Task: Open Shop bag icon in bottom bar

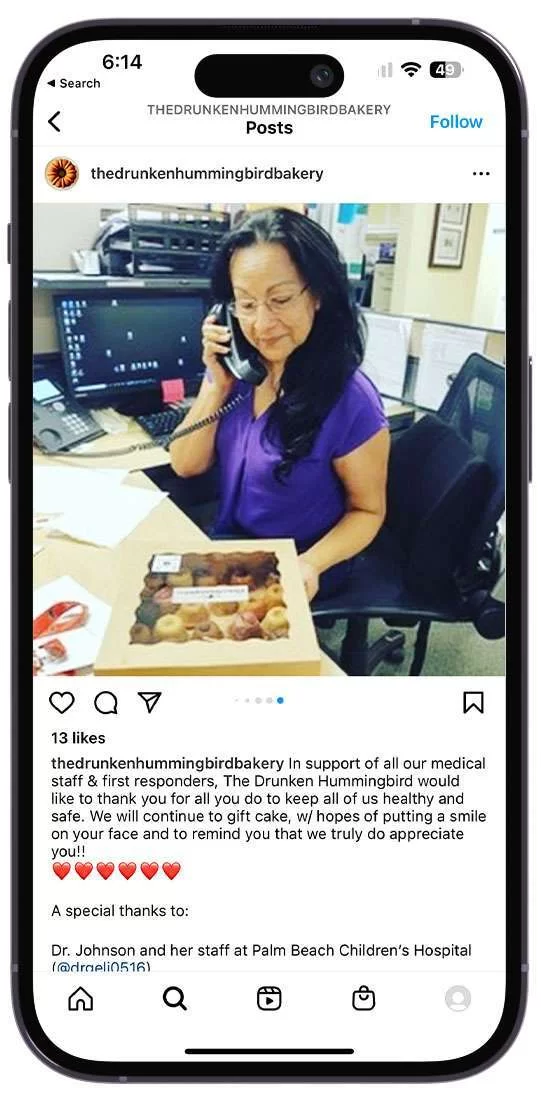Action: coord(363,998)
